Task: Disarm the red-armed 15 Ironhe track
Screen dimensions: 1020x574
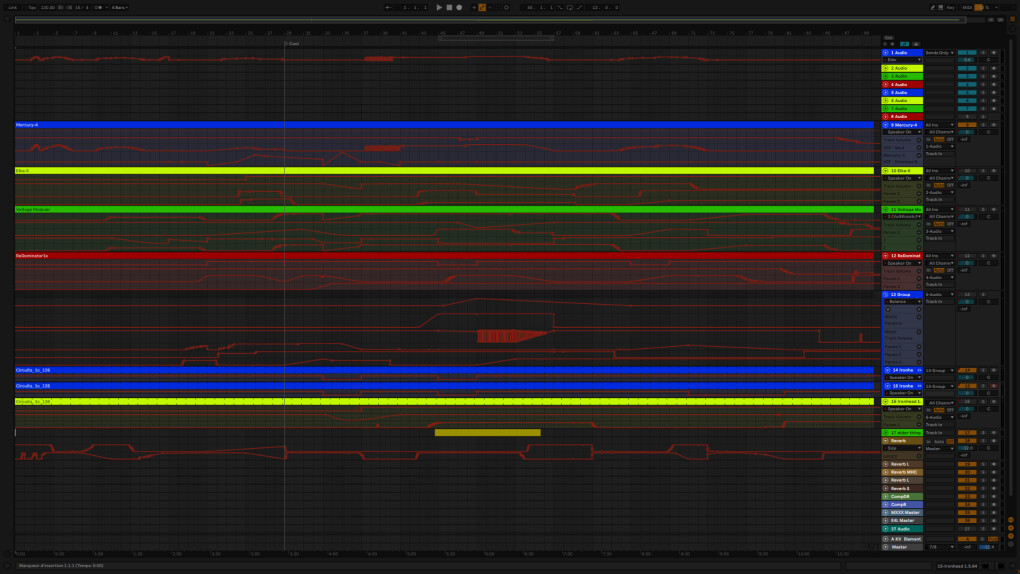Action: click(993, 386)
